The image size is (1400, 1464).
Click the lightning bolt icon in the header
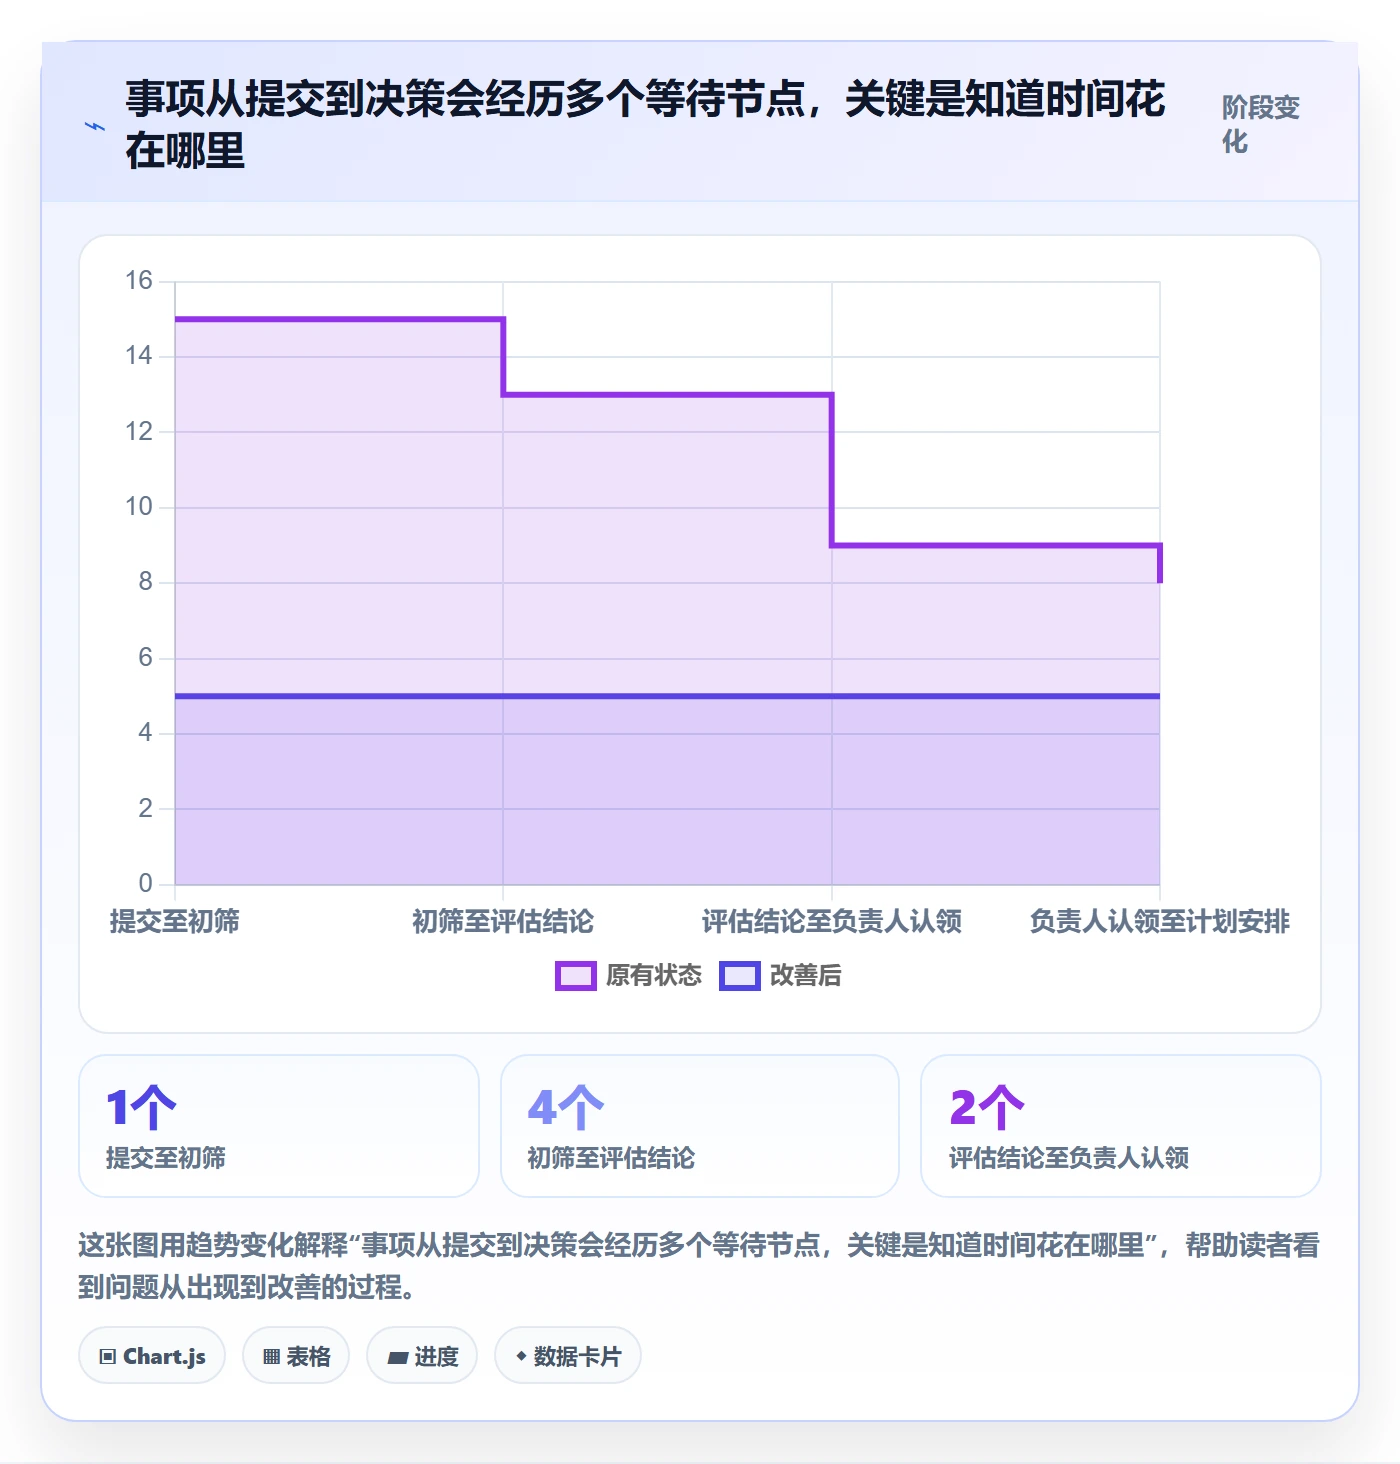(95, 127)
